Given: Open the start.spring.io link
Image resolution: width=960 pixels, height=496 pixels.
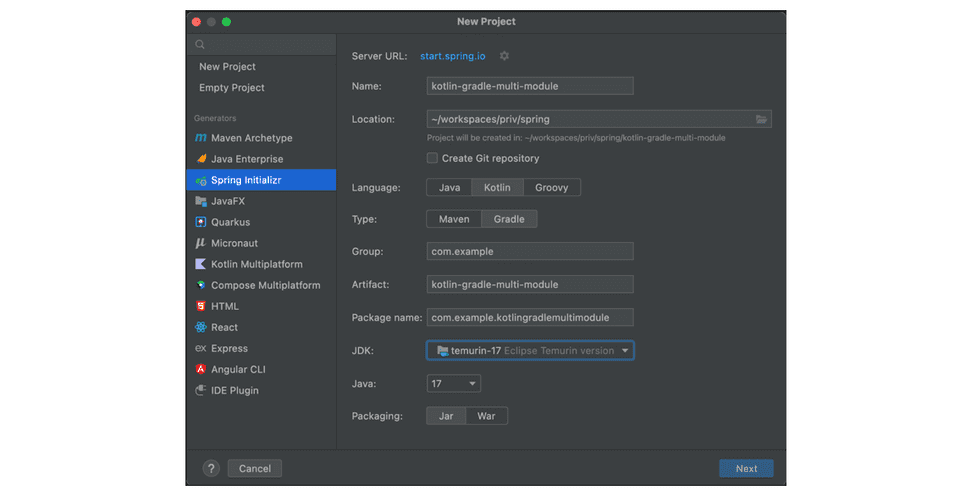Looking at the screenshot, I should (x=452, y=56).
